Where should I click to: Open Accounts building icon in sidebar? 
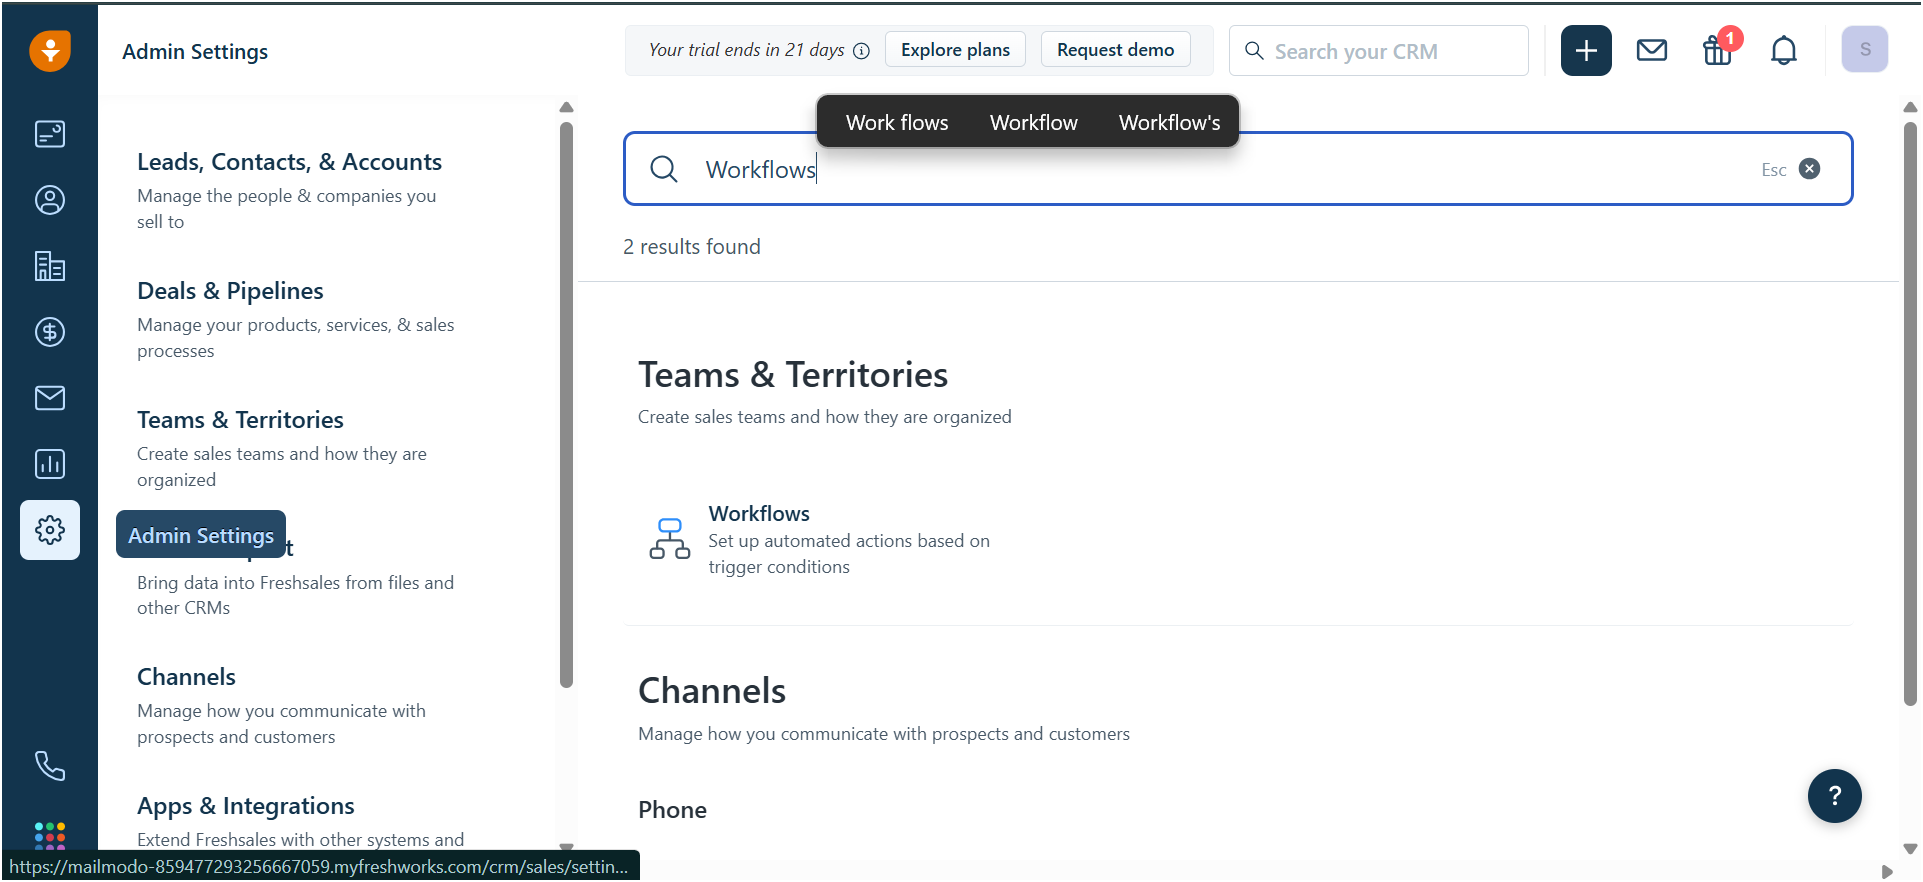click(50, 266)
